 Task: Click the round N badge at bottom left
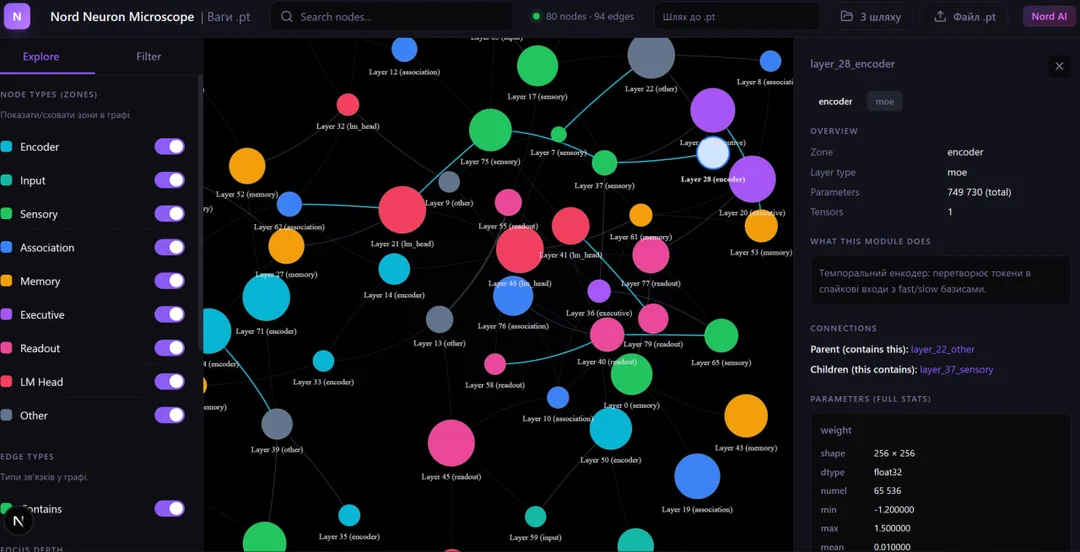click(19, 520)
